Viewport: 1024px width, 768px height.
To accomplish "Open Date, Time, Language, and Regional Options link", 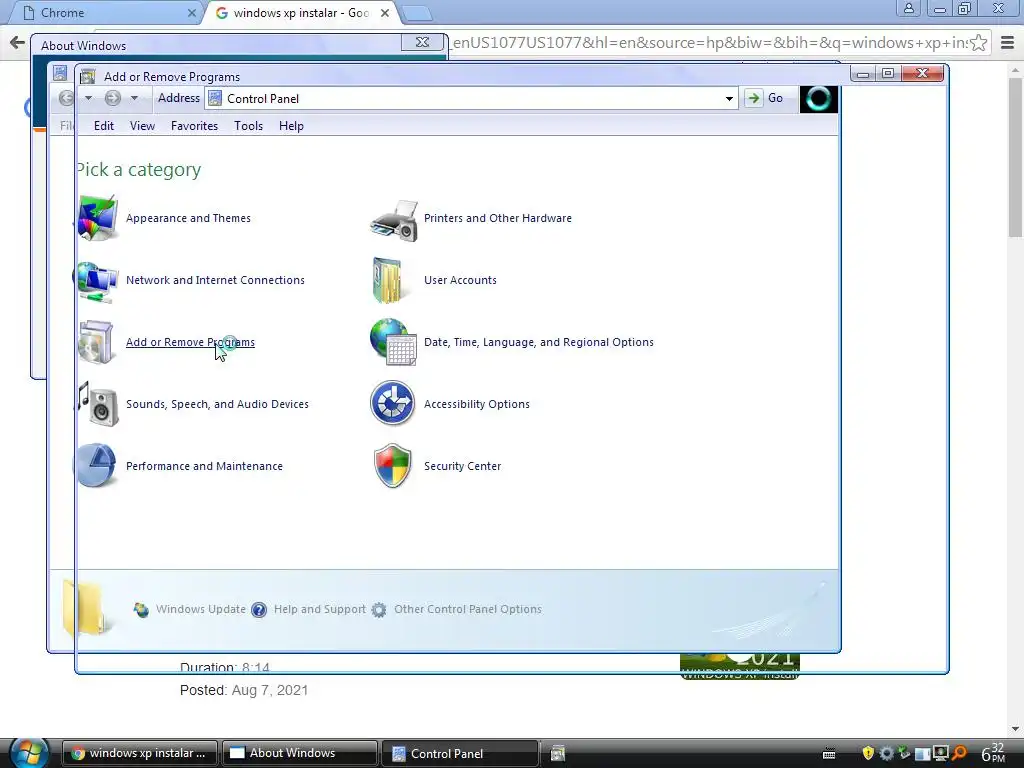I will (x=539, y=342).
